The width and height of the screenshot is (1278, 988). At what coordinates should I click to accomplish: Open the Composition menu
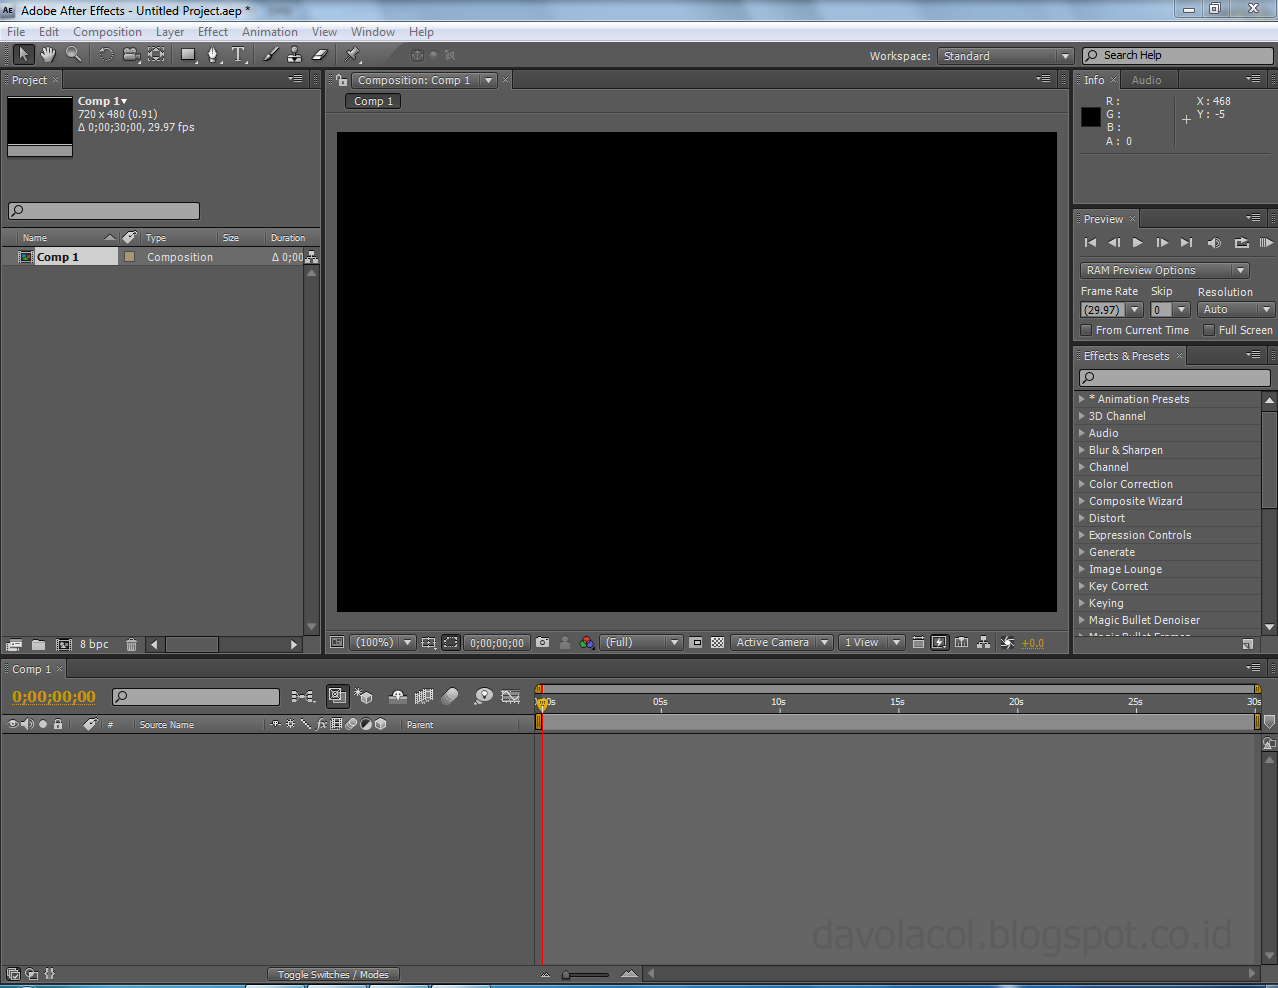[107, 32]
